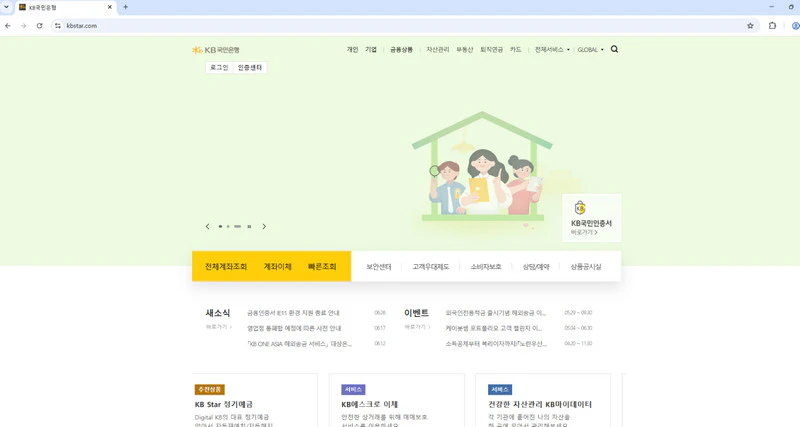
Task: Open the 퇴직연금 menu
Action: 491,49
